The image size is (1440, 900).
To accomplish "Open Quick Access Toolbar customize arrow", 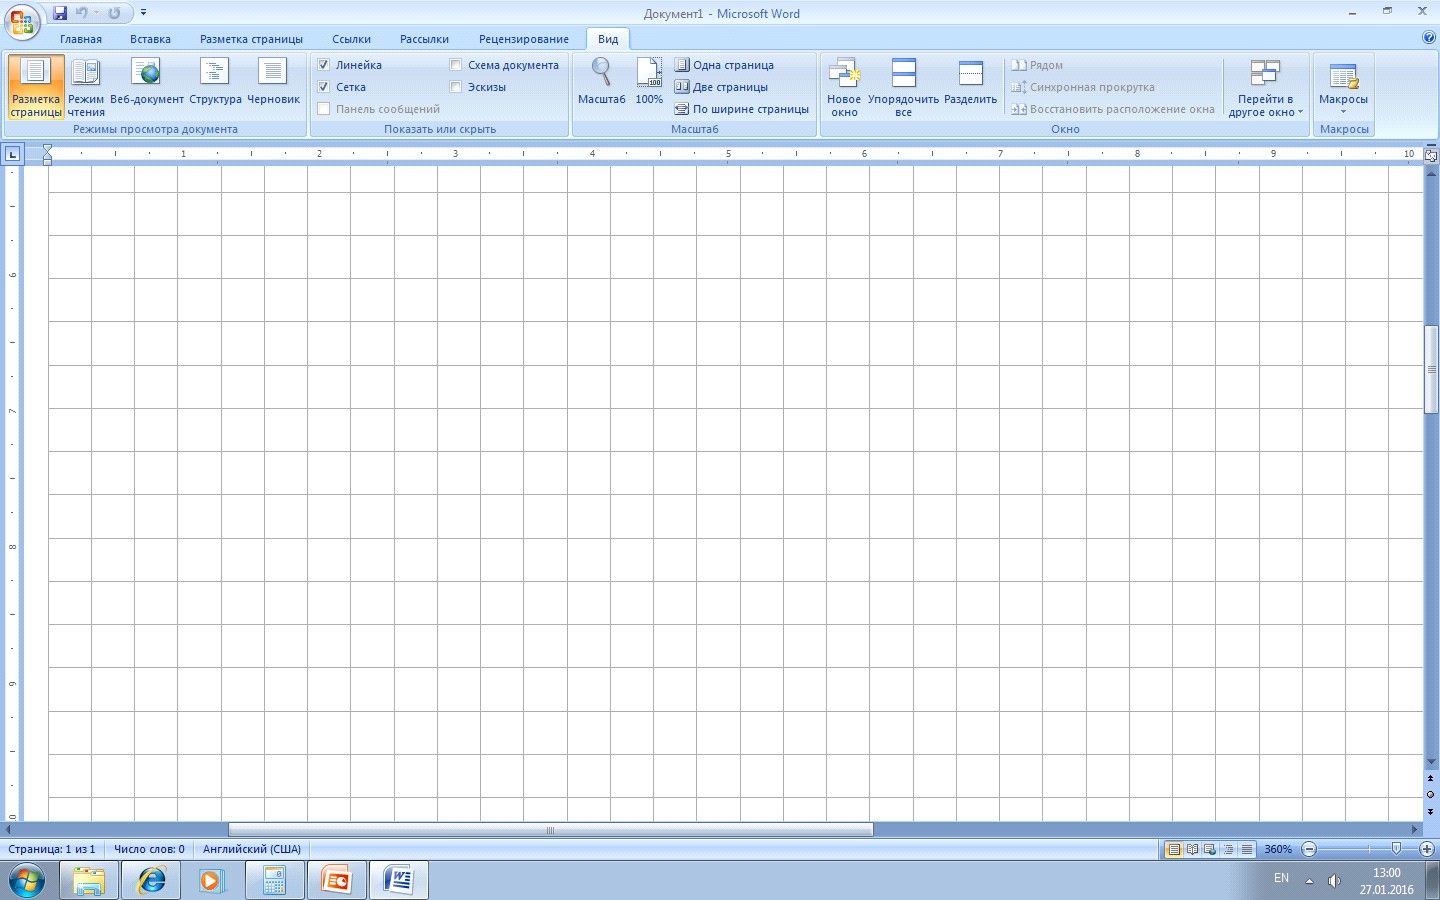I will 144,13.
